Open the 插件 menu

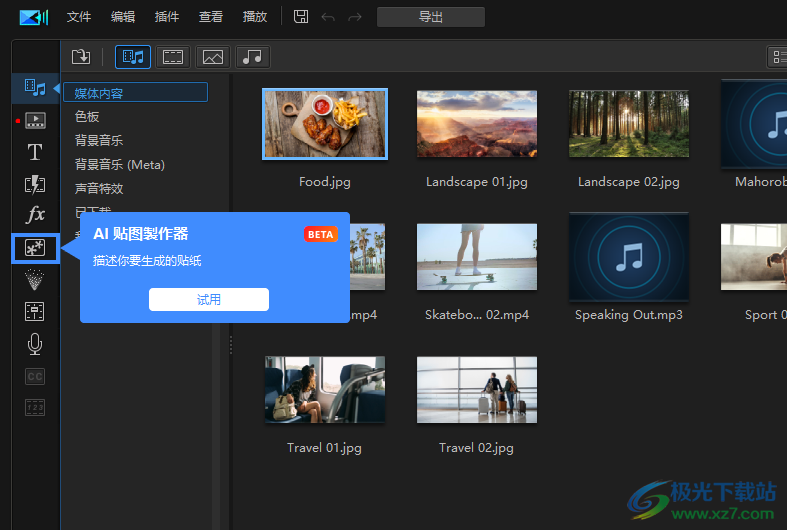point(167,17)
